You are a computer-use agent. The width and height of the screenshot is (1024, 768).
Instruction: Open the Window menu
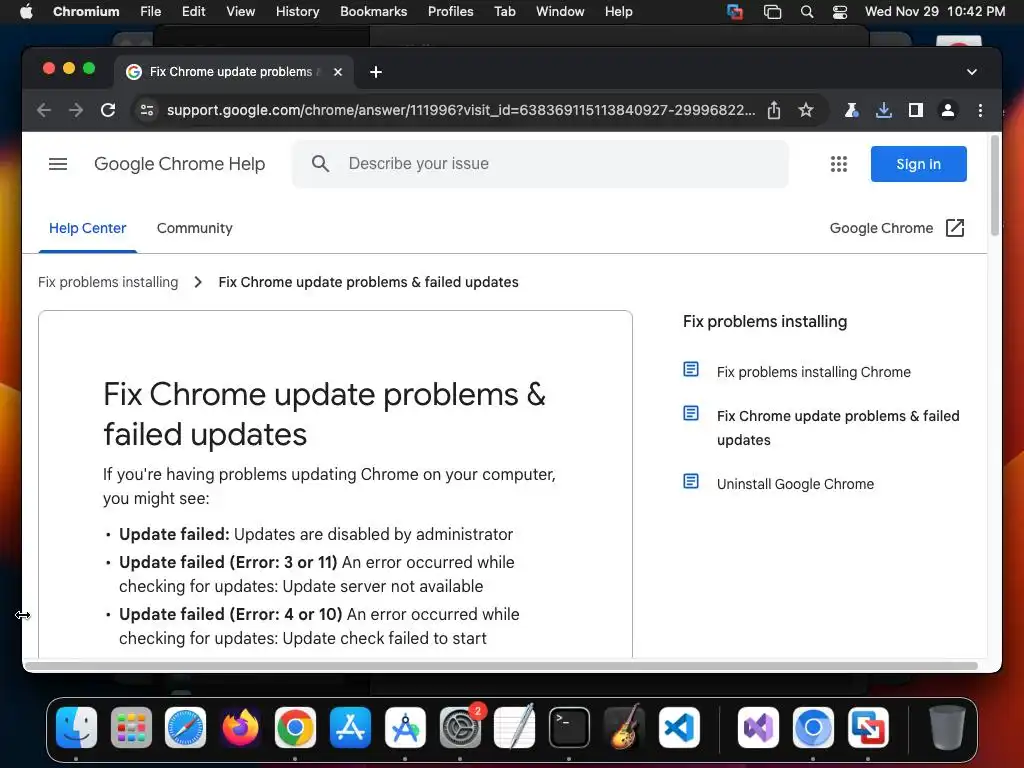coord(560,12)
